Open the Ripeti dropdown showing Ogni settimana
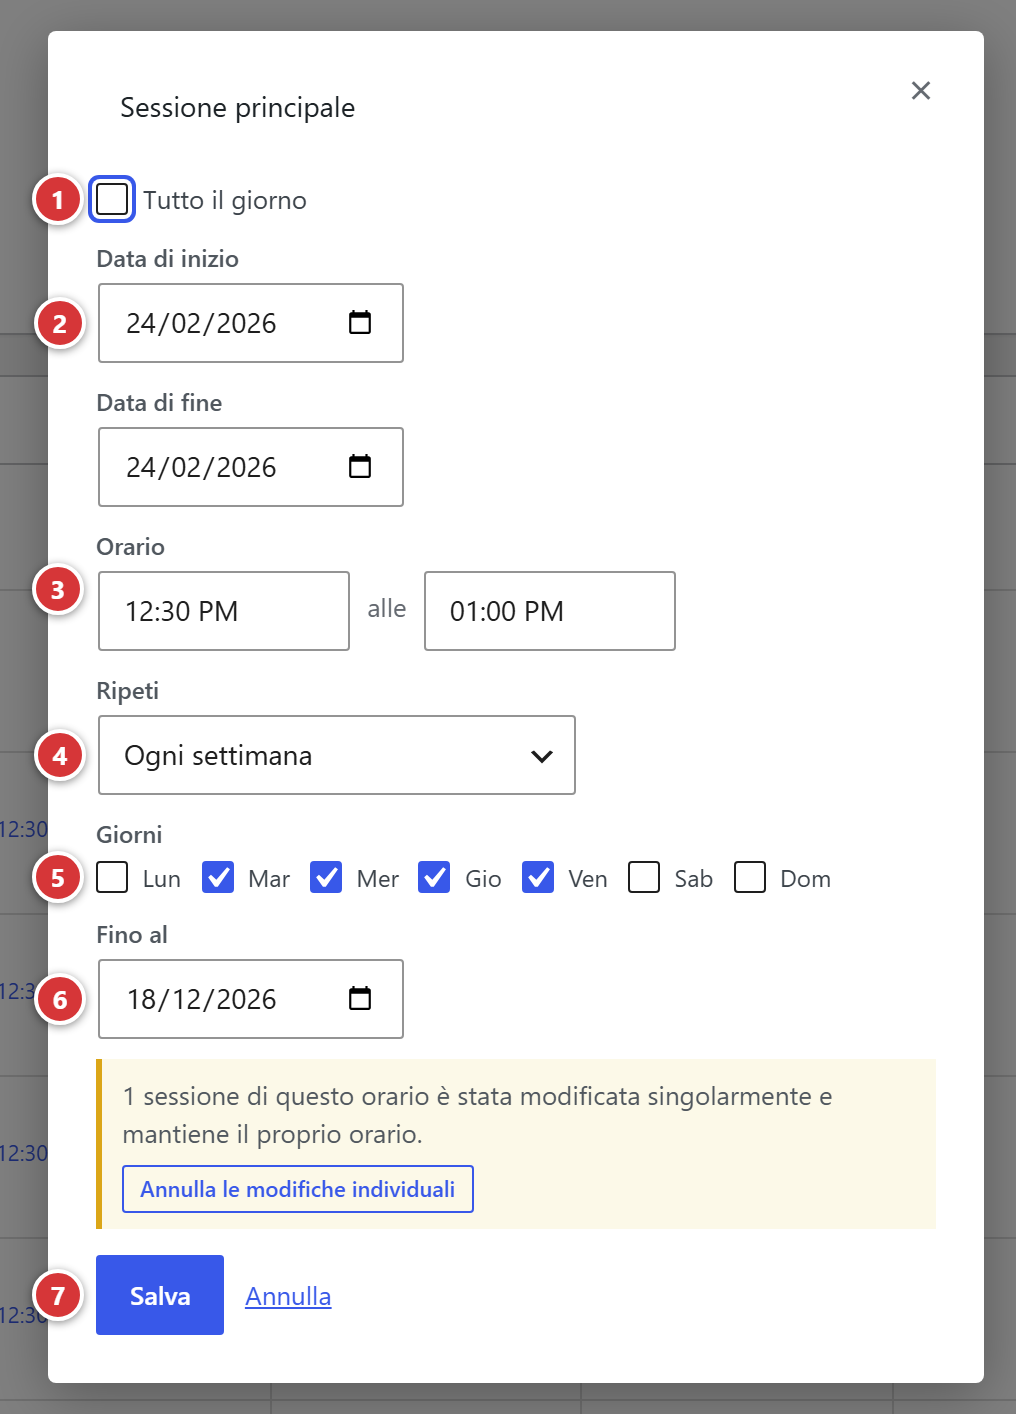Viewport: 1016px width, 1414px height. point(337,755)
